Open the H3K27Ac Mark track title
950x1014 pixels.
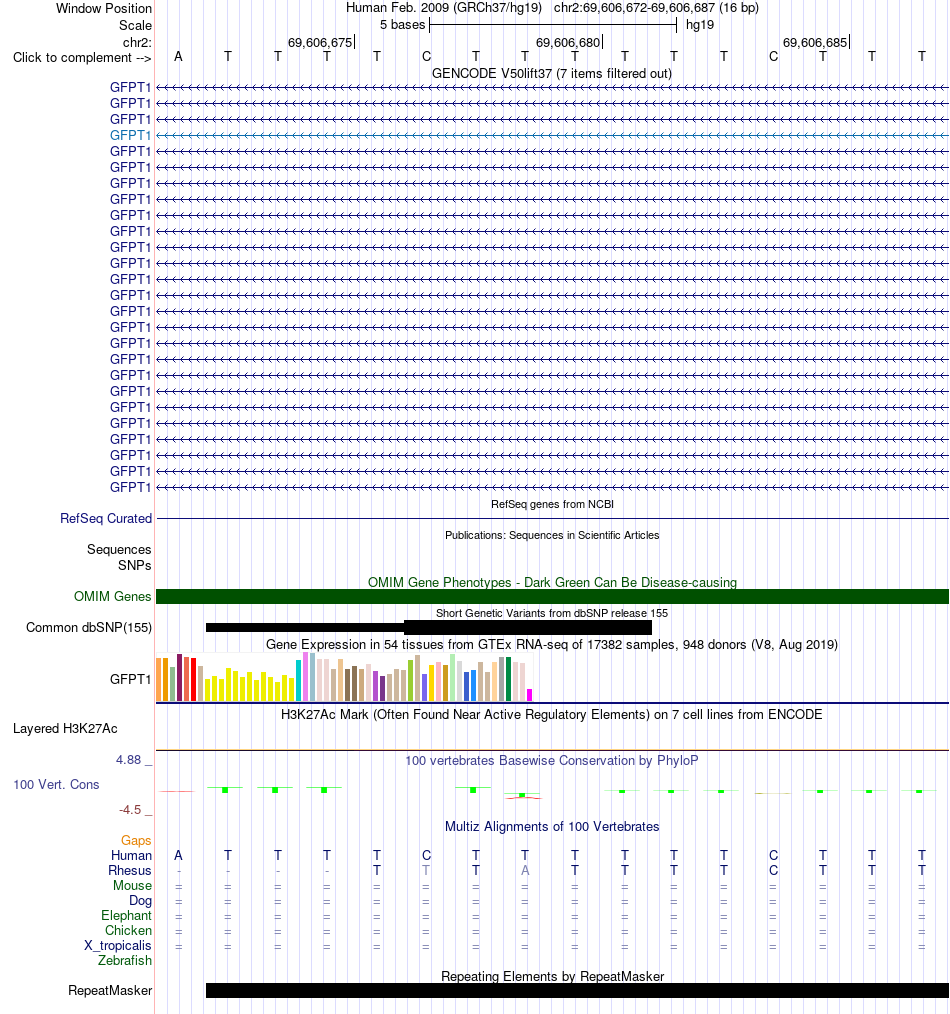pos(552,714)
